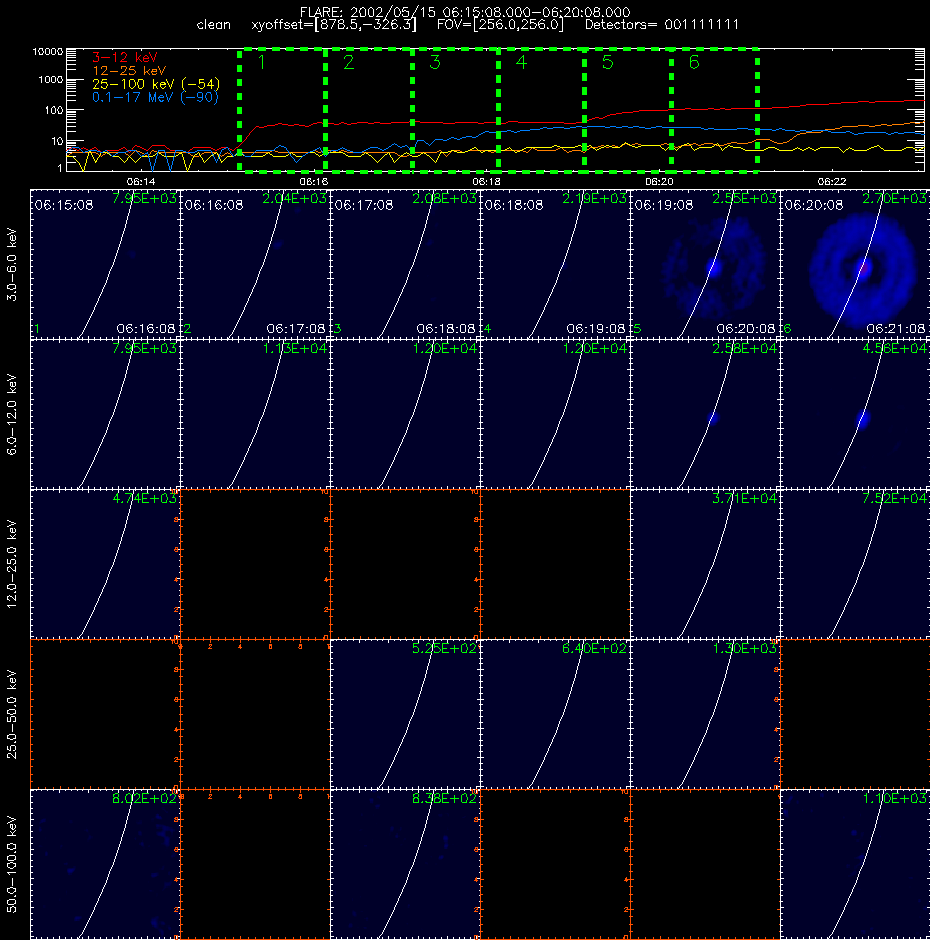Screen dimensions: 930x940
Task: Select the 12.0-25.0 keV image peaking at 7.52E+04
Action: (x=855, y=564)
